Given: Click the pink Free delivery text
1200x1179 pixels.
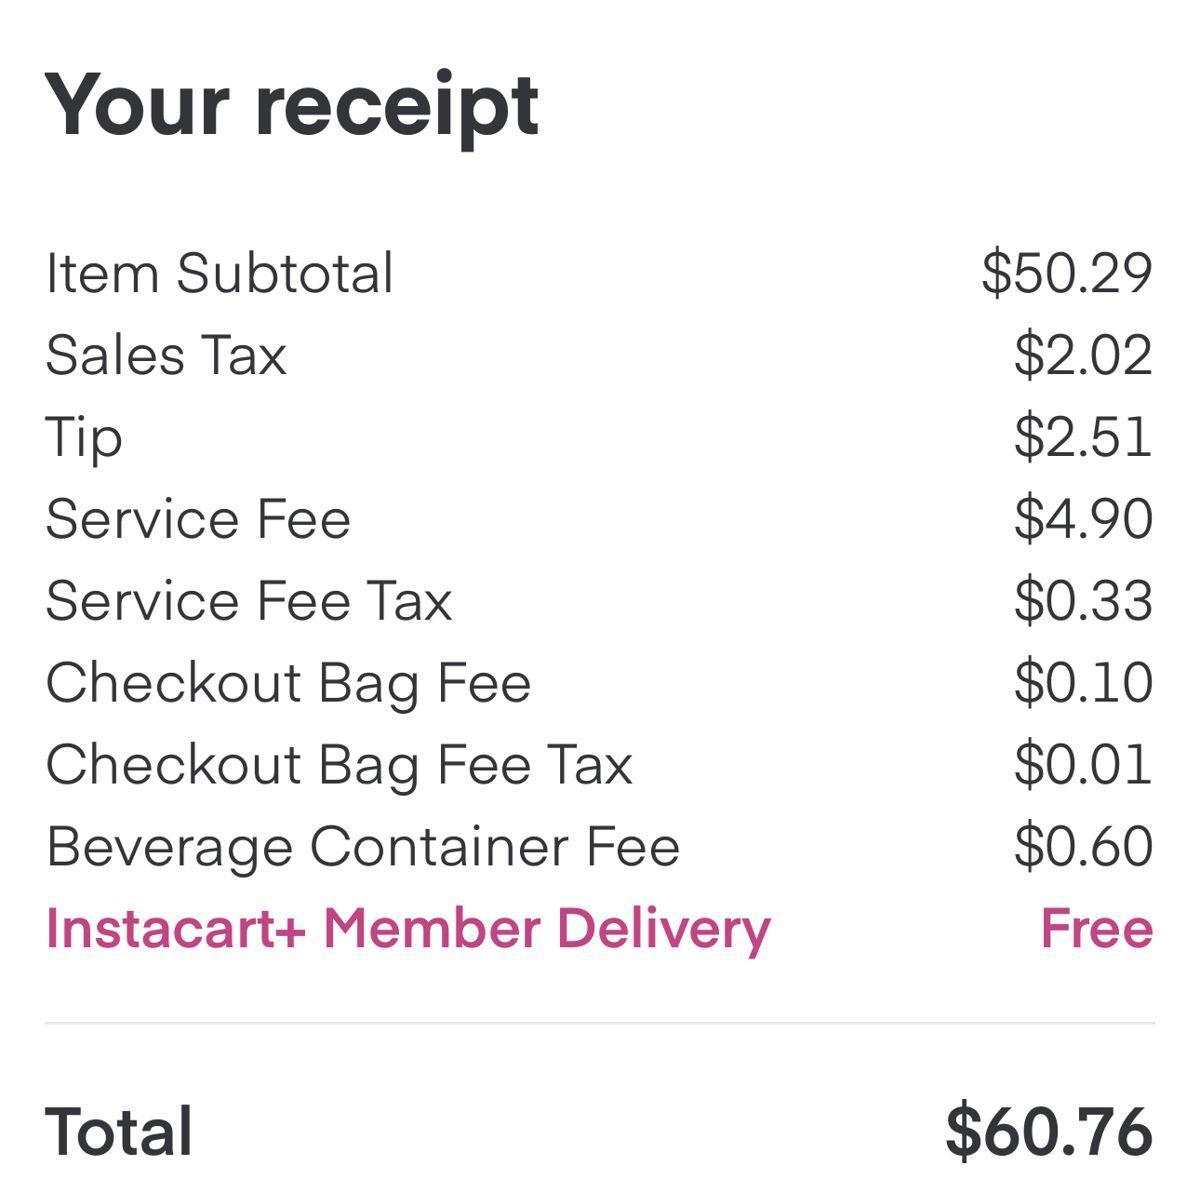Looking at the screenshot, I should pyautogui.click(x=1097, y=929).
